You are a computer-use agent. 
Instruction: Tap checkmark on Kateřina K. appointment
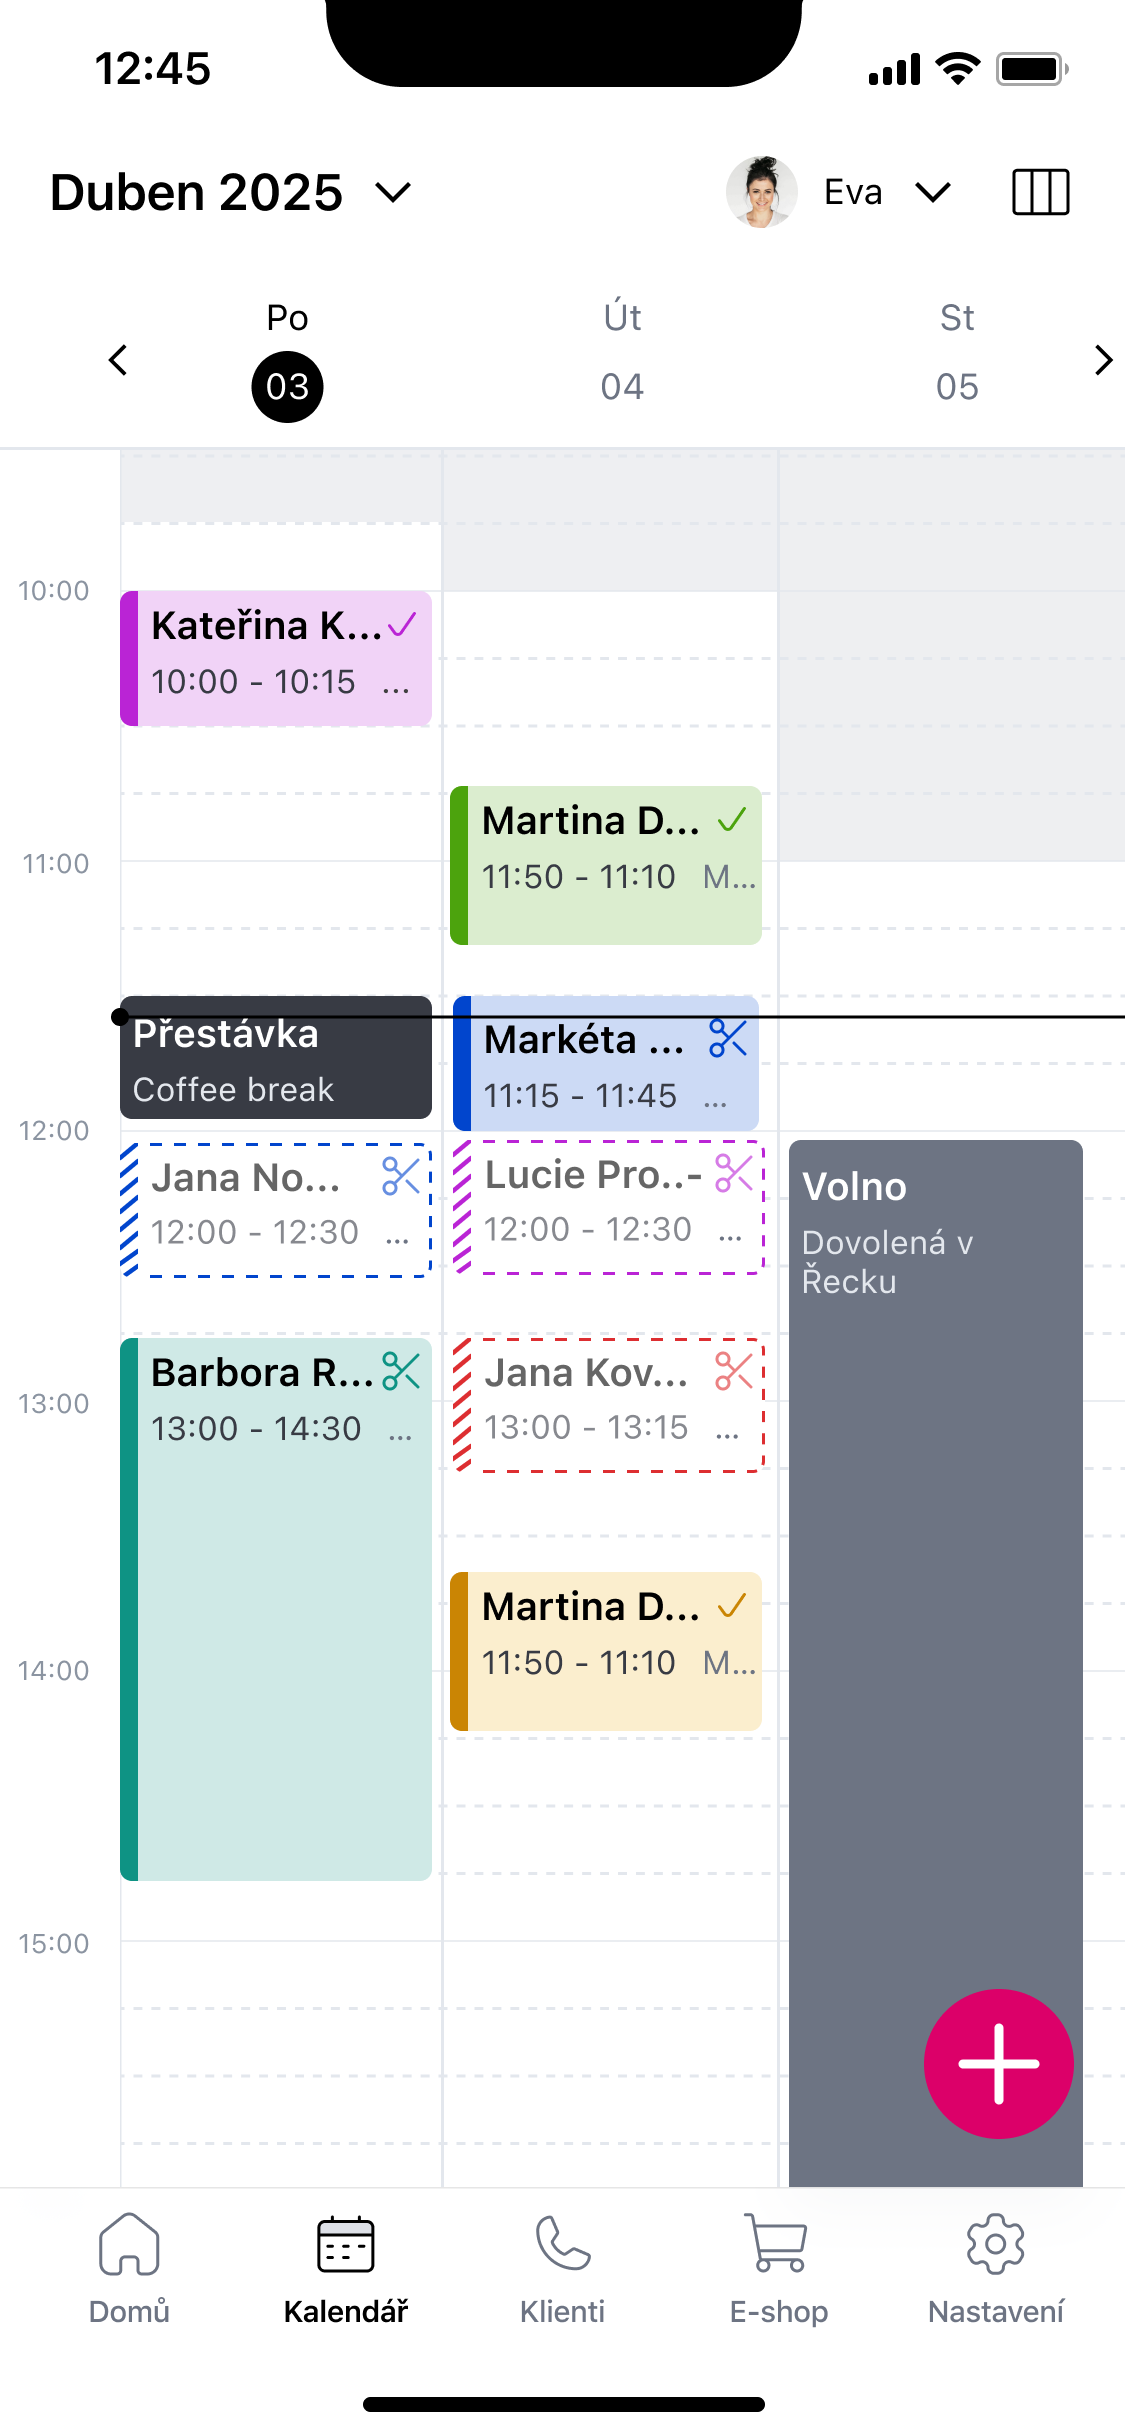402,625
